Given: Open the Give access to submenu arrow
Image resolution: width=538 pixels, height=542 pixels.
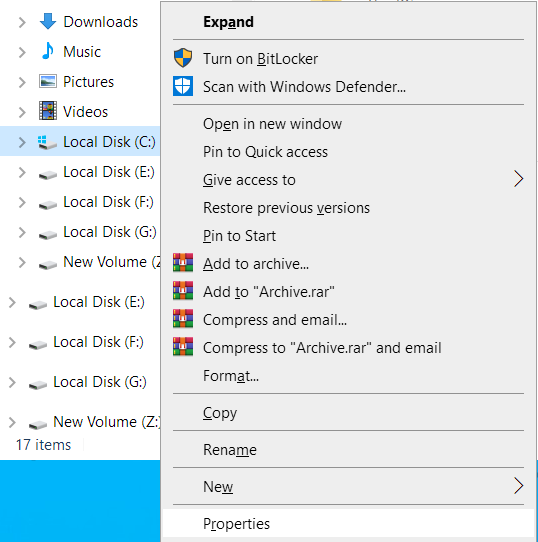Looking at the screenshot, I should point(518,179).
